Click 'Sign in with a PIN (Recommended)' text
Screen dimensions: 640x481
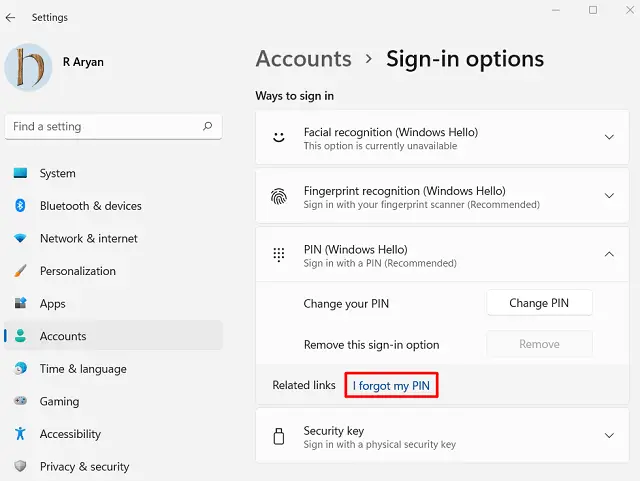[380, 263]
